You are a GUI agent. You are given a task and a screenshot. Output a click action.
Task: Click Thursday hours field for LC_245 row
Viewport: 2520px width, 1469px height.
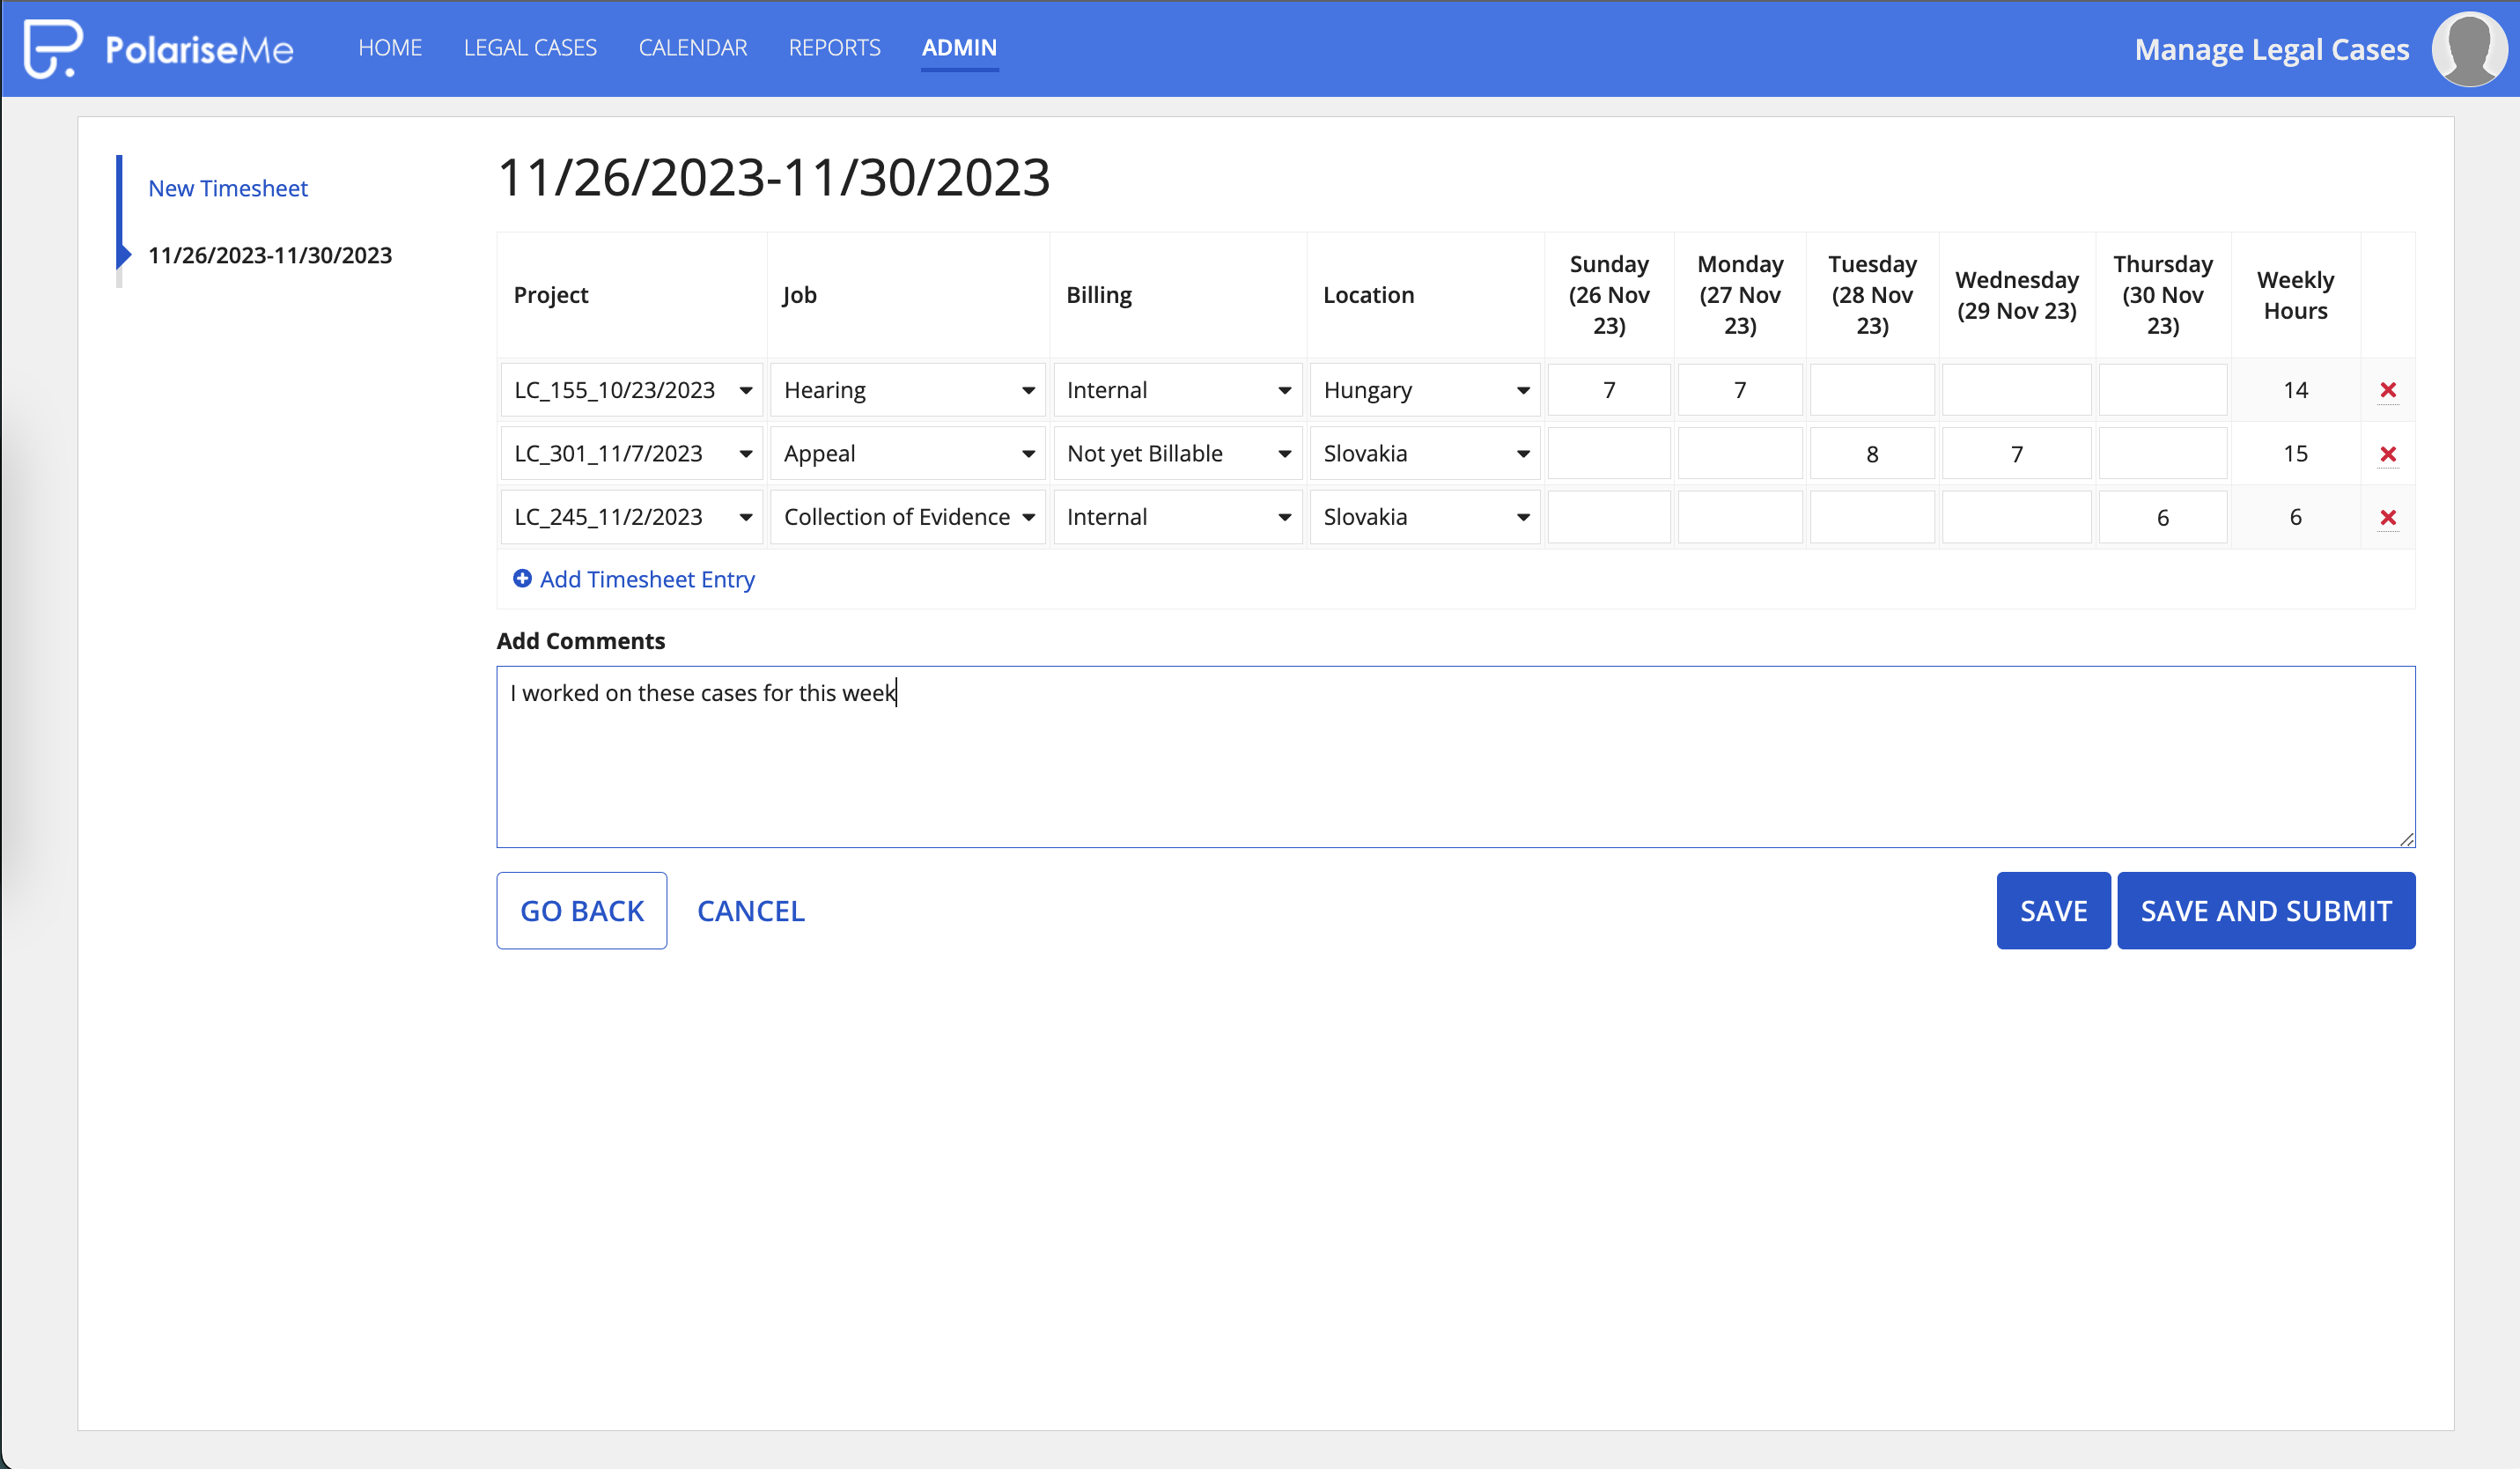[2163, 517]
